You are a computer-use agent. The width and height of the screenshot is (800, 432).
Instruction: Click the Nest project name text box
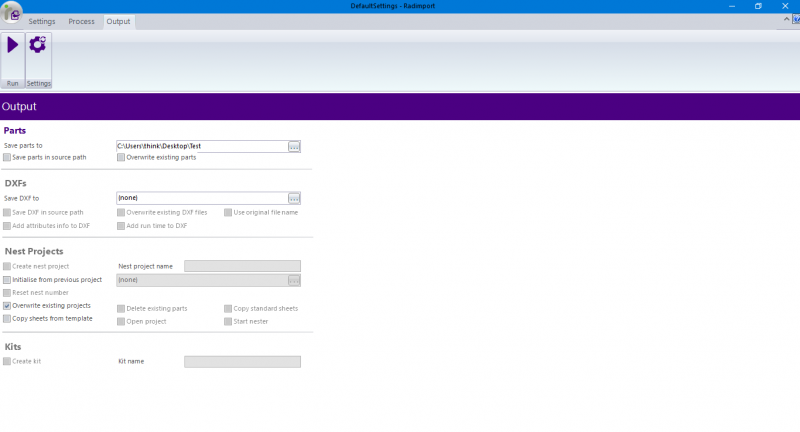click(x=242, y=266)
